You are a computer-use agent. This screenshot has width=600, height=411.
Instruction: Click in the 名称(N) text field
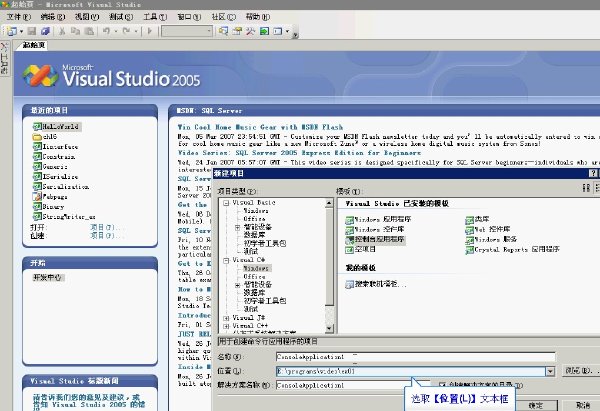[x=415, y=357]
